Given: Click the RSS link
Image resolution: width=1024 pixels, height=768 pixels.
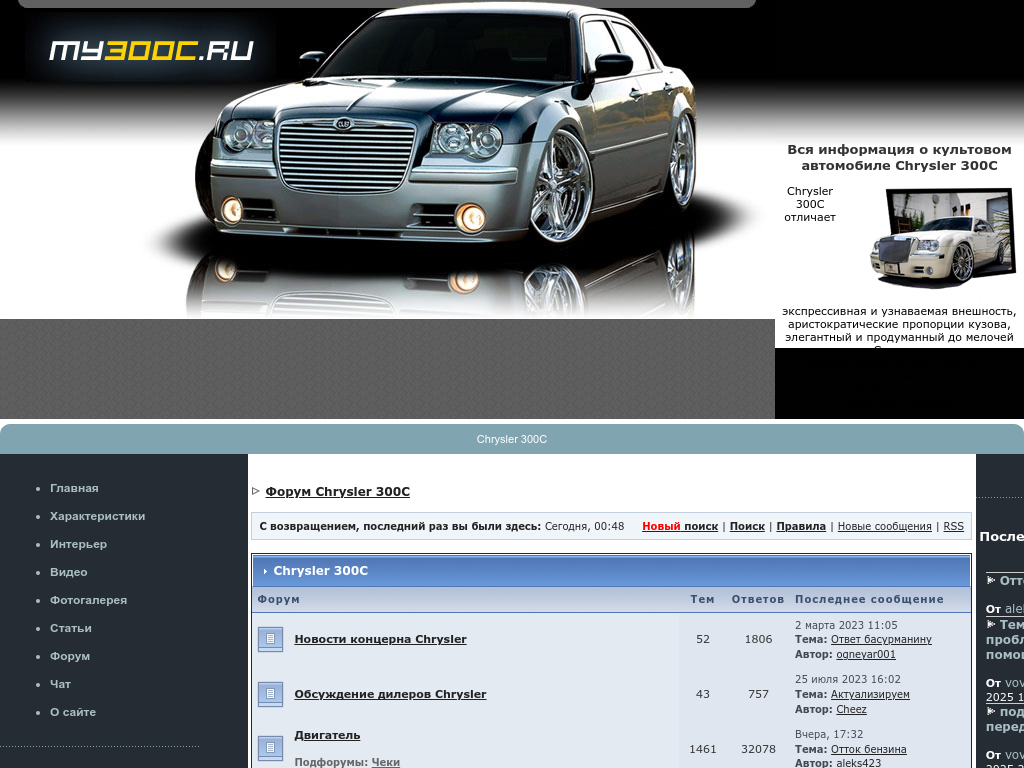Looking at the screenshot, I should point(953,526).
